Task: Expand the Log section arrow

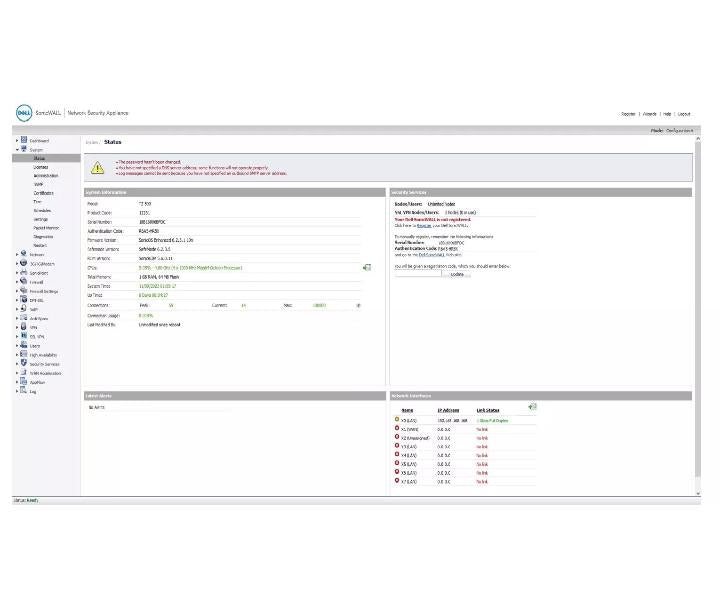Action: coord(17,391)
